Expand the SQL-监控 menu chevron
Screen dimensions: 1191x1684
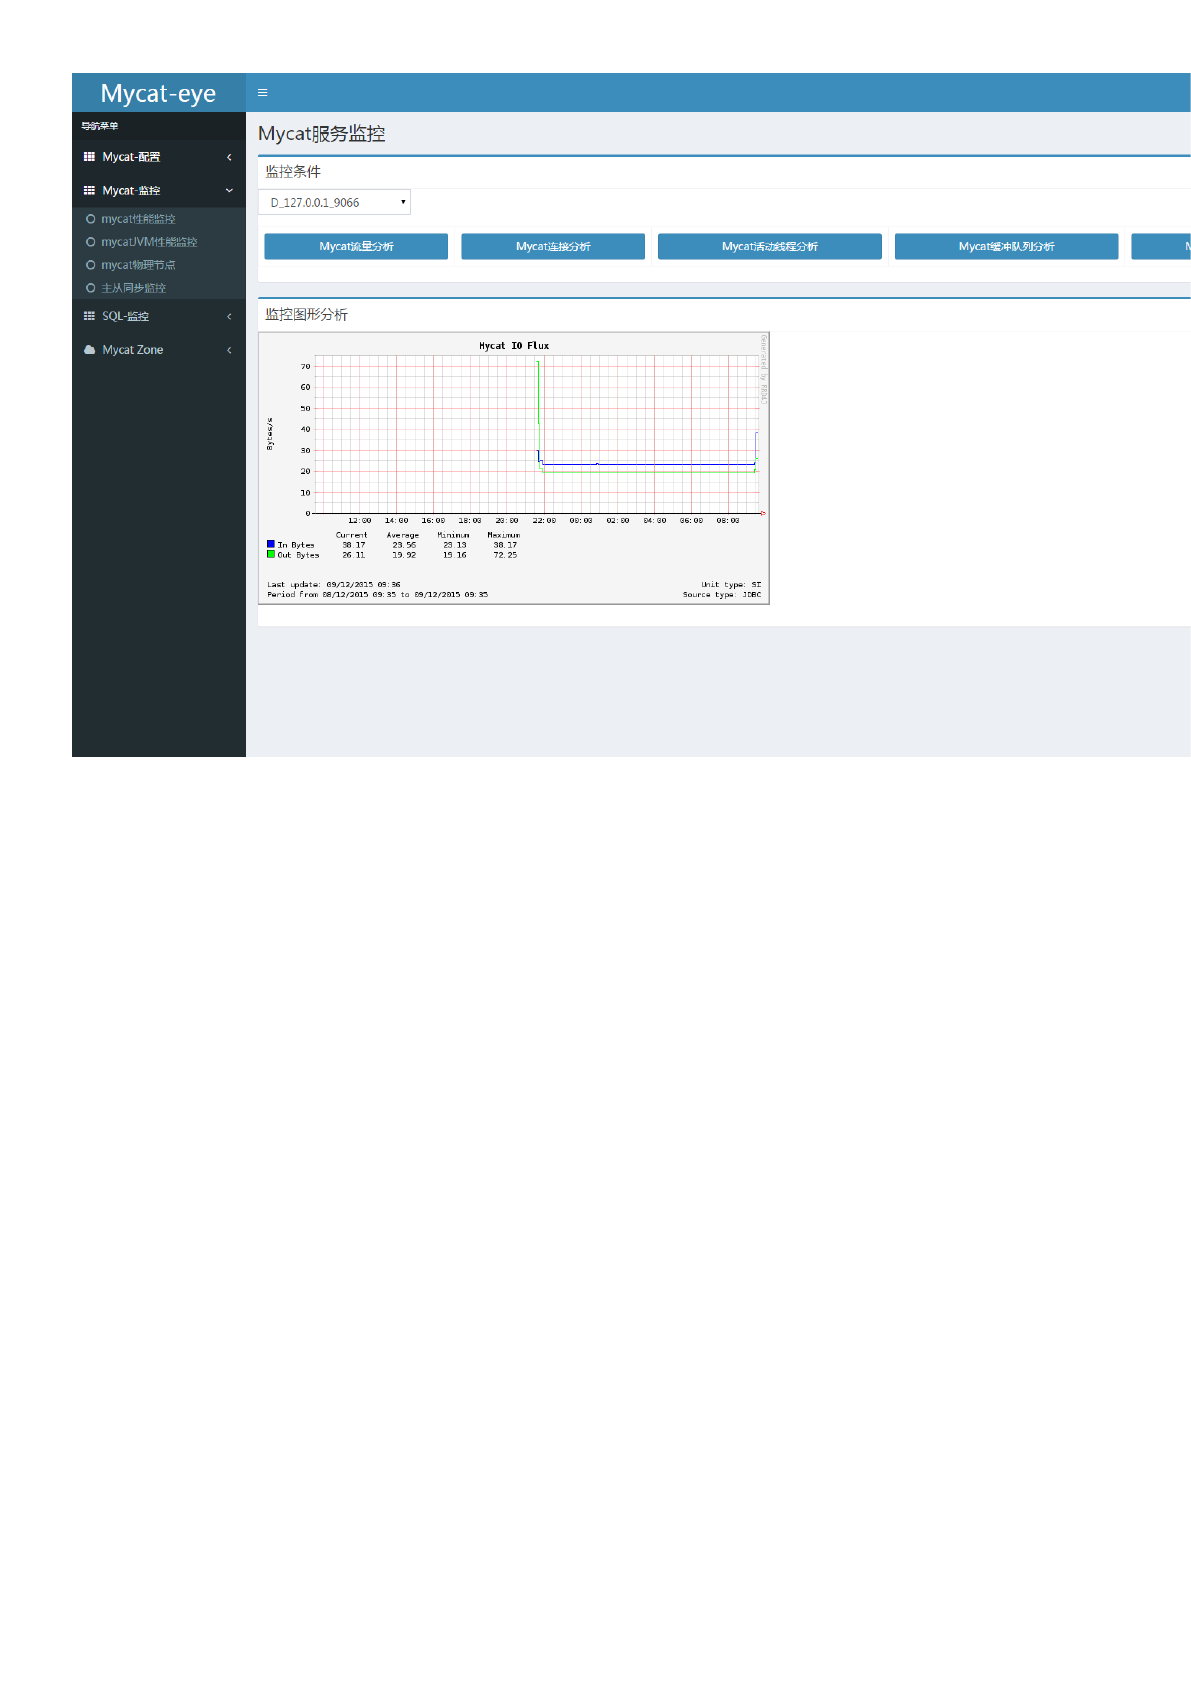(x=229, y=316)
